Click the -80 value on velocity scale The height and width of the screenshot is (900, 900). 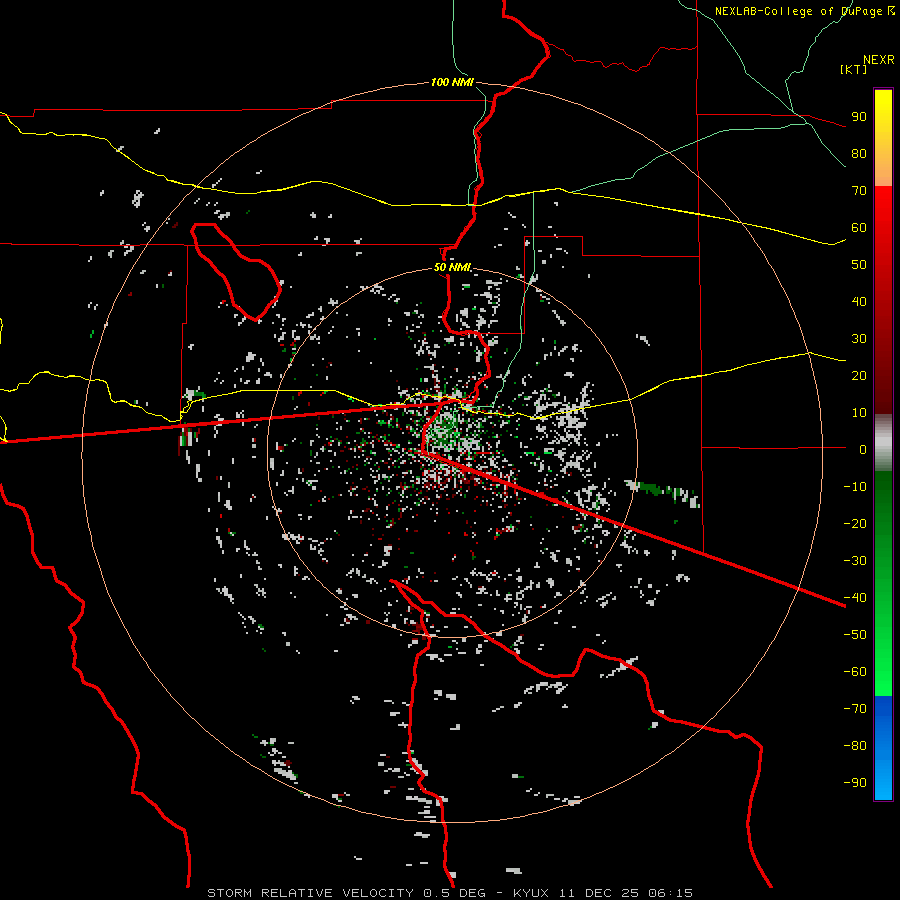(855, 746)
